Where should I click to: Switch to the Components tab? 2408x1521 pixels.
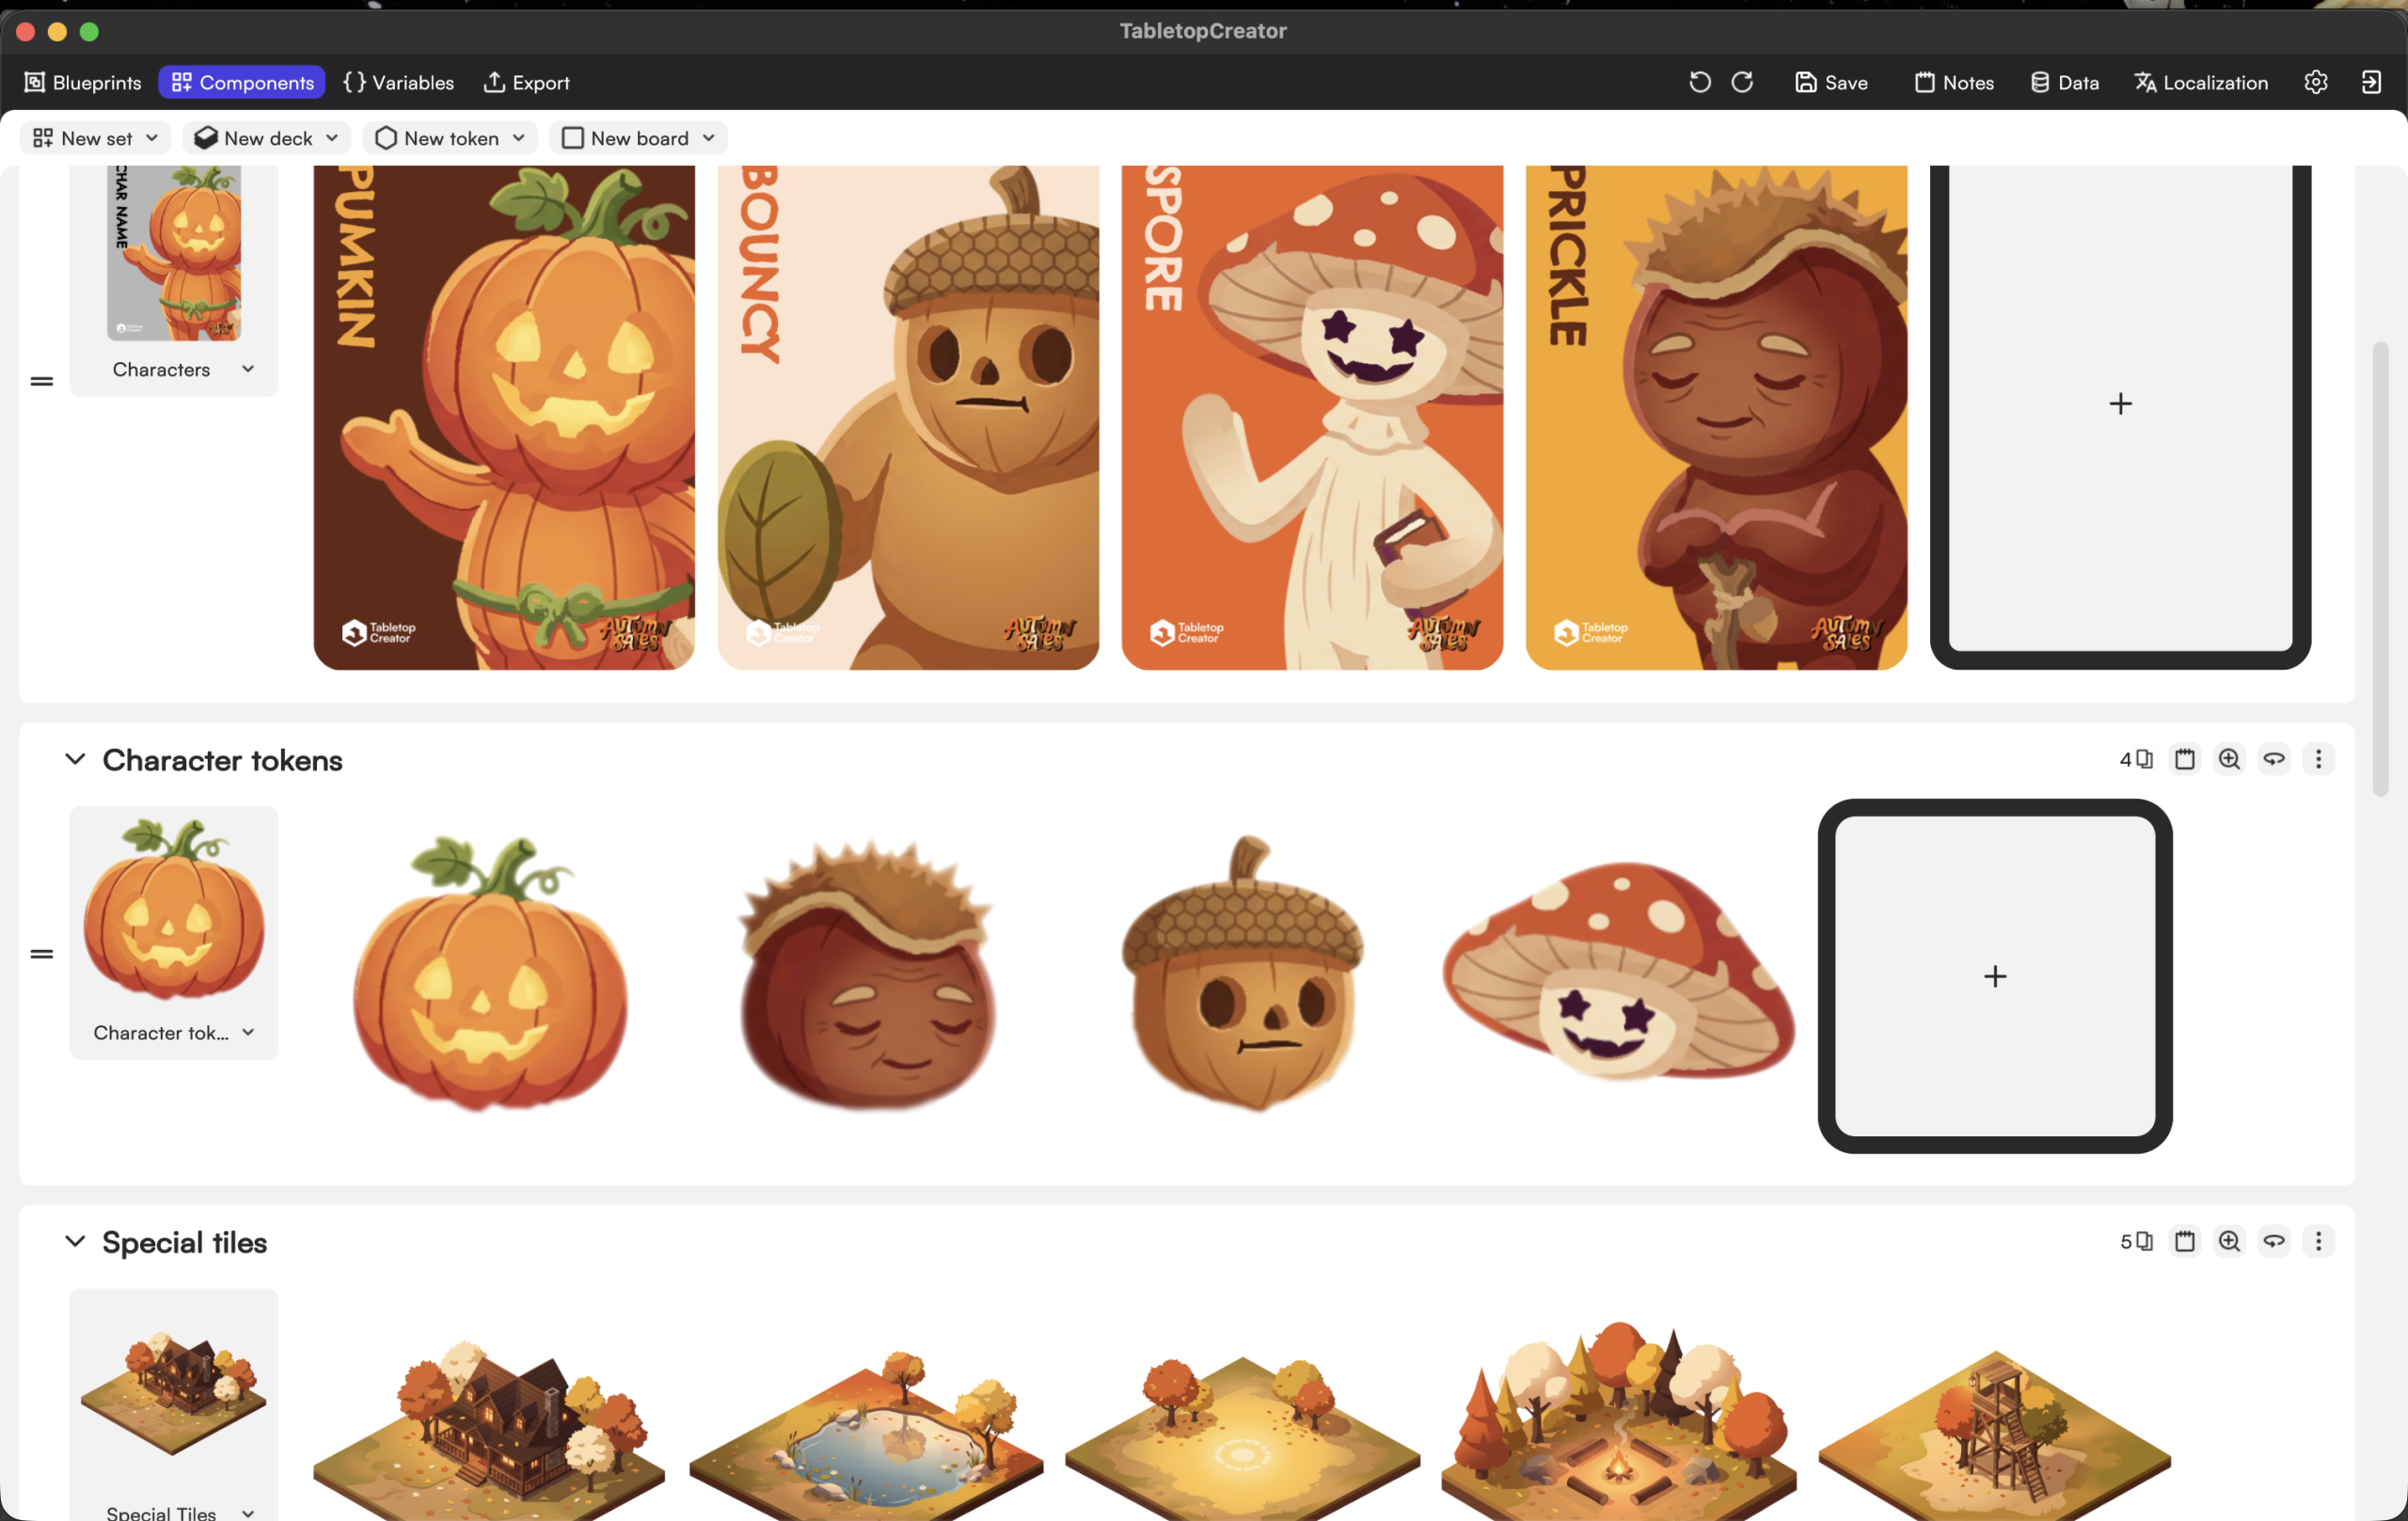pyautogui.click(x=242, y=82)
